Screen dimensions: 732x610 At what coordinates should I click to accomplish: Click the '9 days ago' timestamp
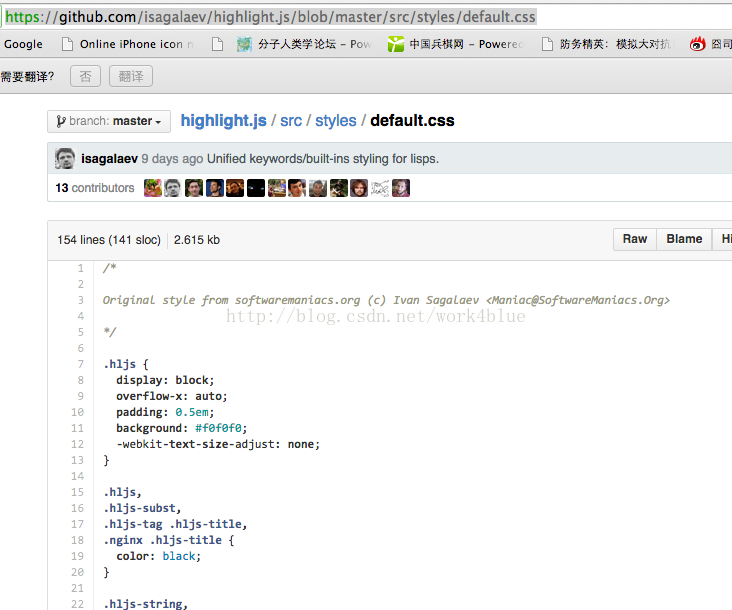tap(172, 159)
